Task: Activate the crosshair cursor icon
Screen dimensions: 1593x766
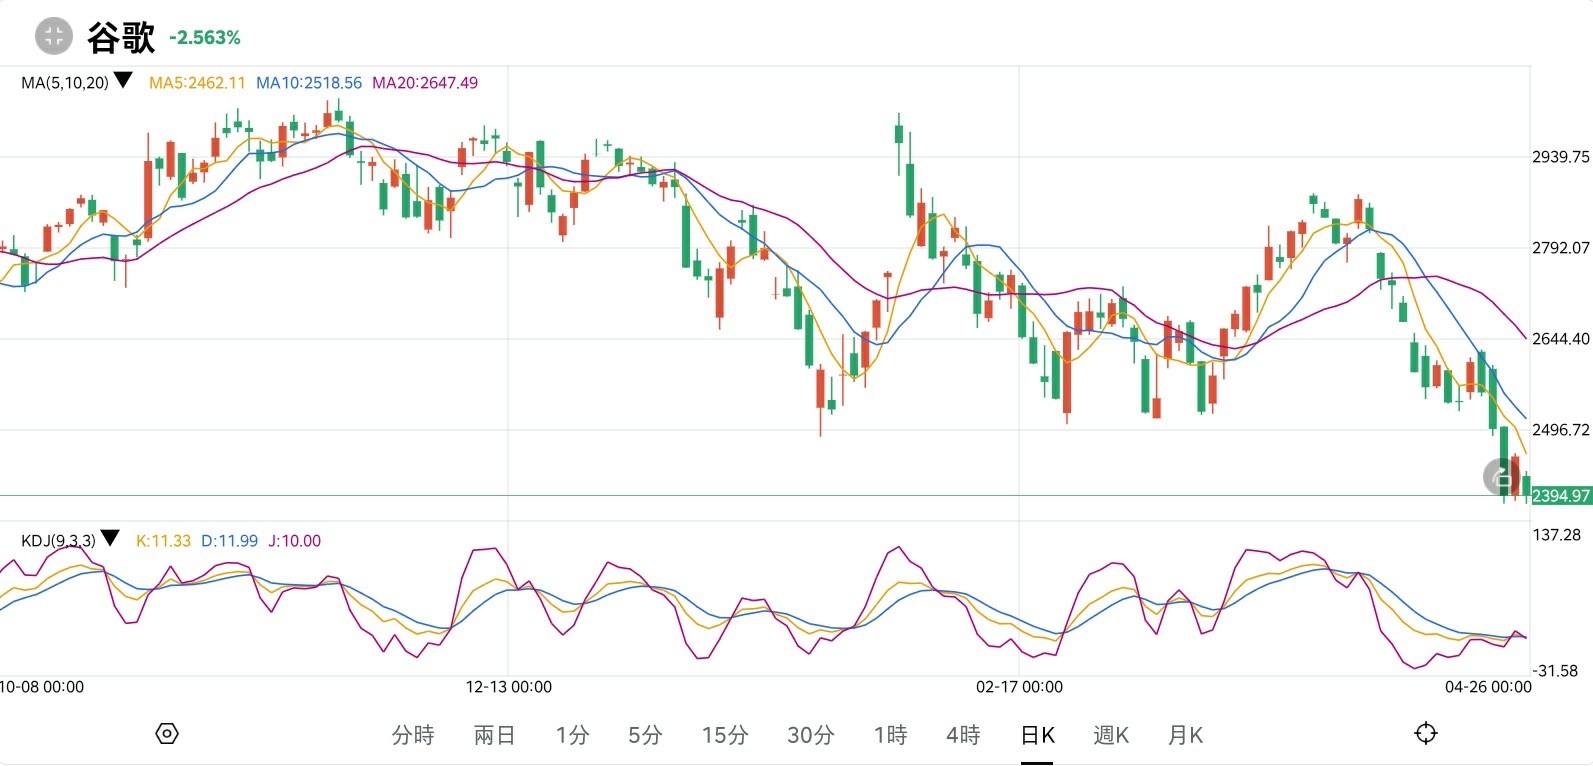Action: coord(1426,734)
